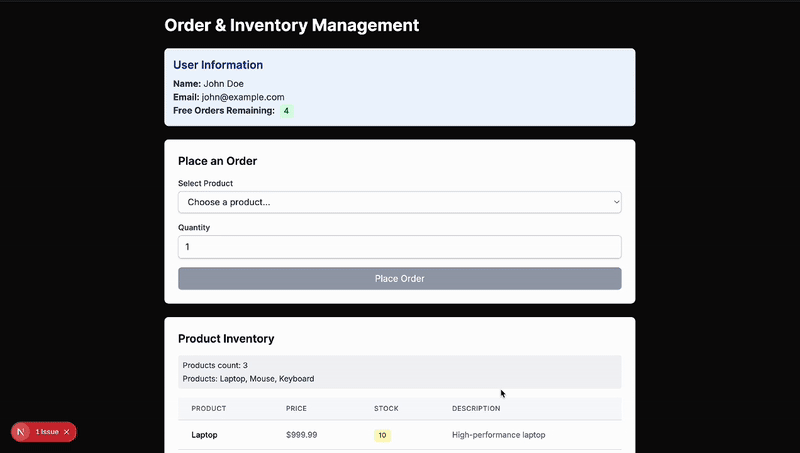
Task: Click the Quantity input field
Action: pyautogui.click(x=399, y=247)
